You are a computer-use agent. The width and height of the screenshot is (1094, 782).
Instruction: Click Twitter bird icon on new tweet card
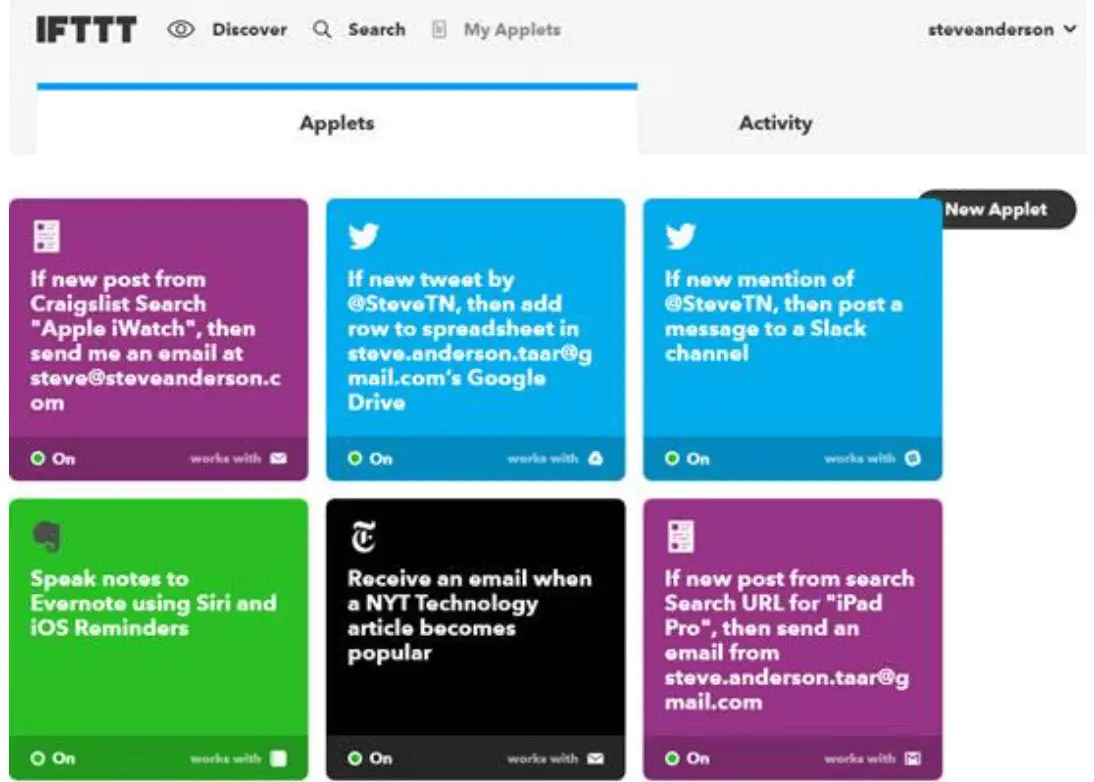pos(364,236)
